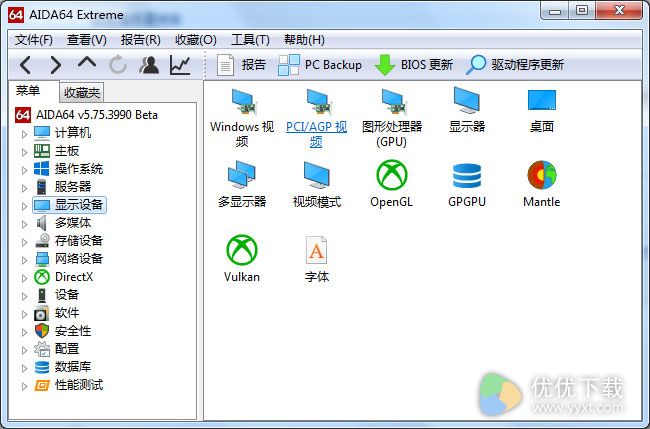Open the 字体 fonts icon

coord(317,259)
